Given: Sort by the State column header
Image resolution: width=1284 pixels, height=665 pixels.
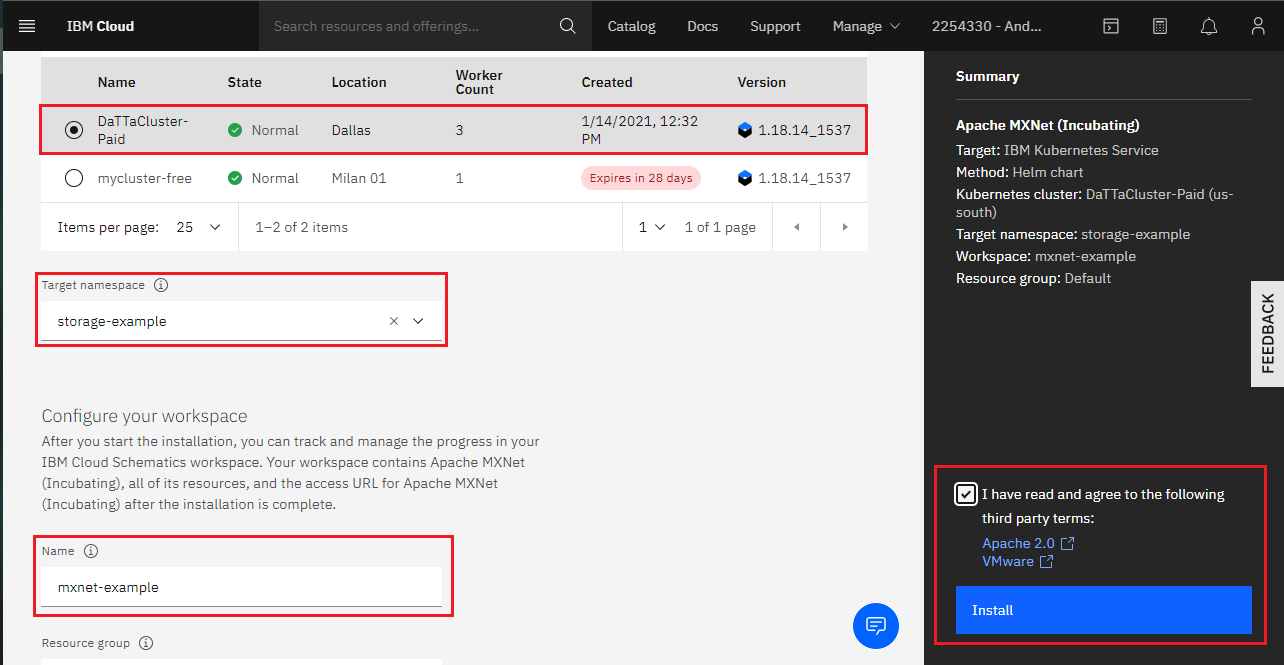Looking at the screenshot, I should [245, 82].
